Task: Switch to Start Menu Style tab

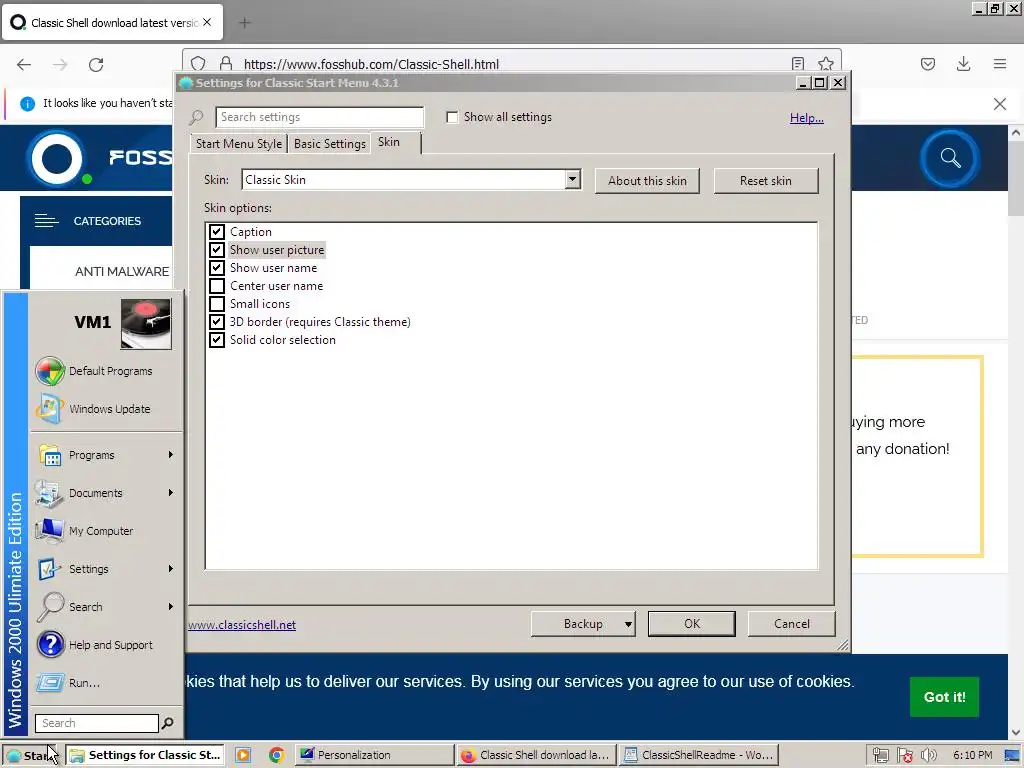Action: pos(238,144)
